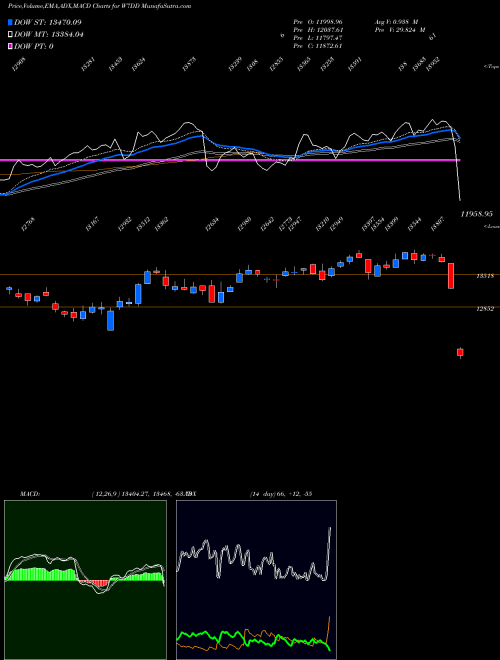Click the 'Pre C: 11872.61' value
The height and width of the screenshot is (660, 500).
(x=318, y=45)
